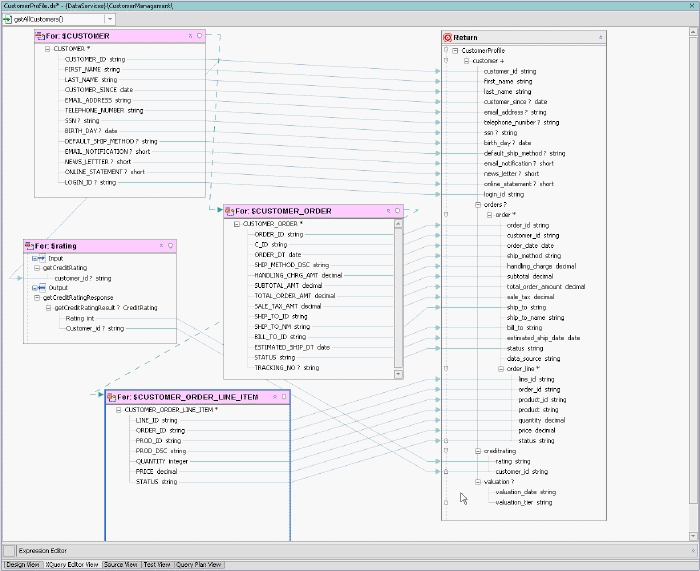700x571 pixels.
Task: Select valuation_date string in Return
Action: tap(526, 492)
